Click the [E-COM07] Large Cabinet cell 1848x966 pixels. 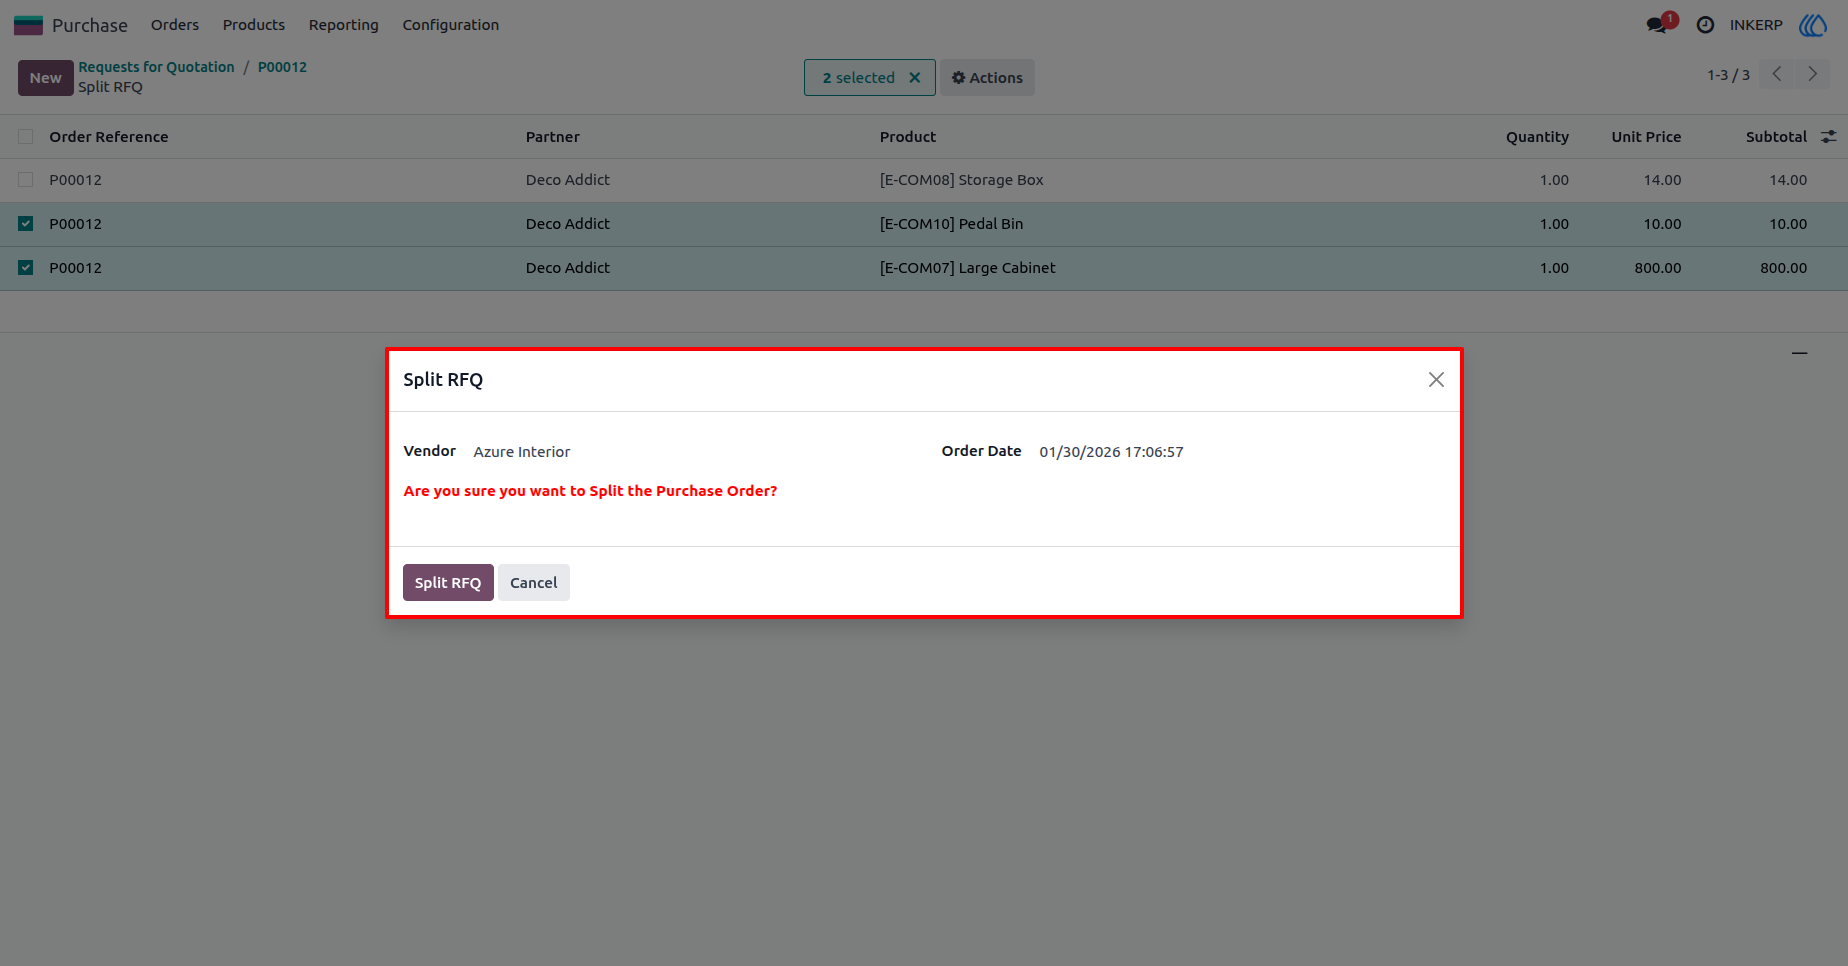tap(967, 268)
